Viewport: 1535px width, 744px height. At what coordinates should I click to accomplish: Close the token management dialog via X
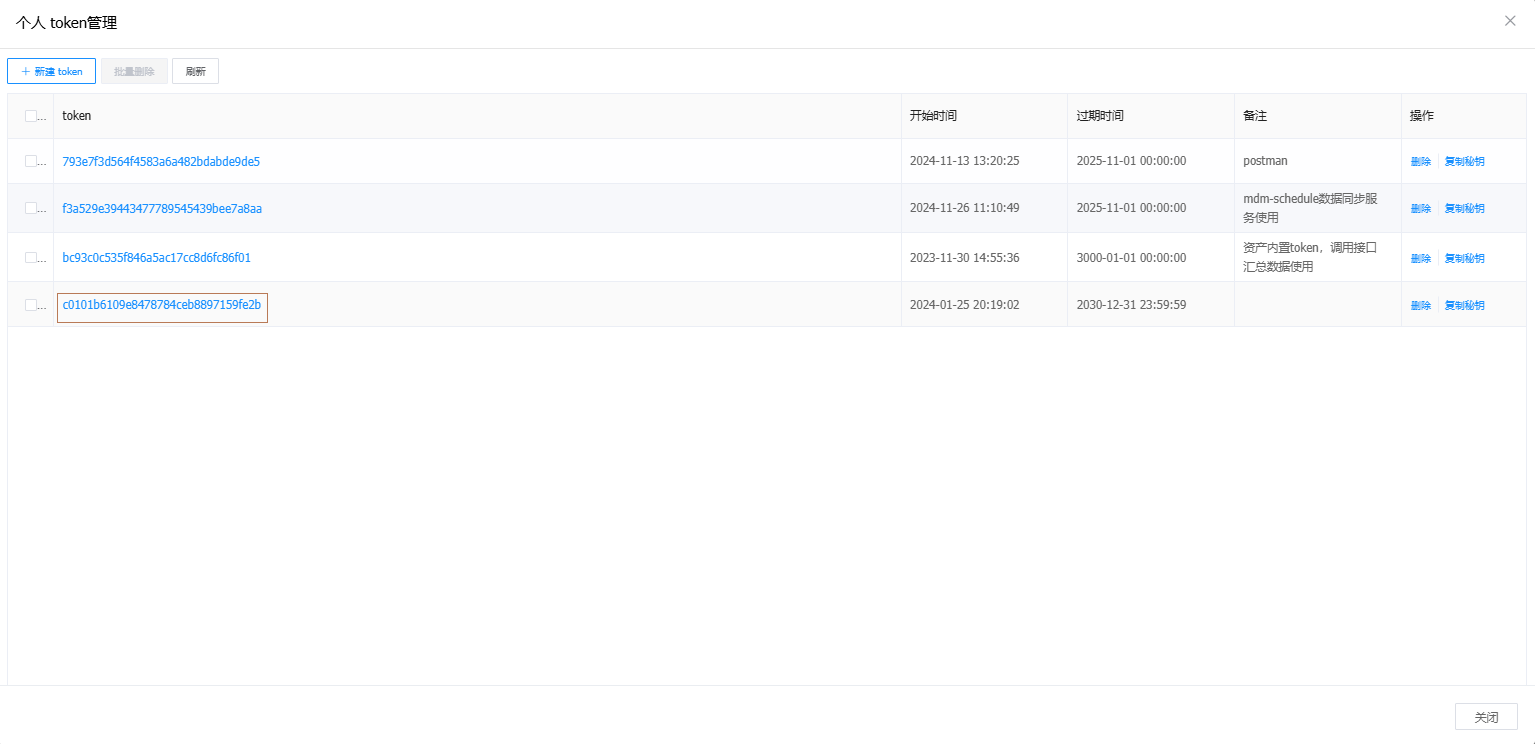(x=1510, y=21)
